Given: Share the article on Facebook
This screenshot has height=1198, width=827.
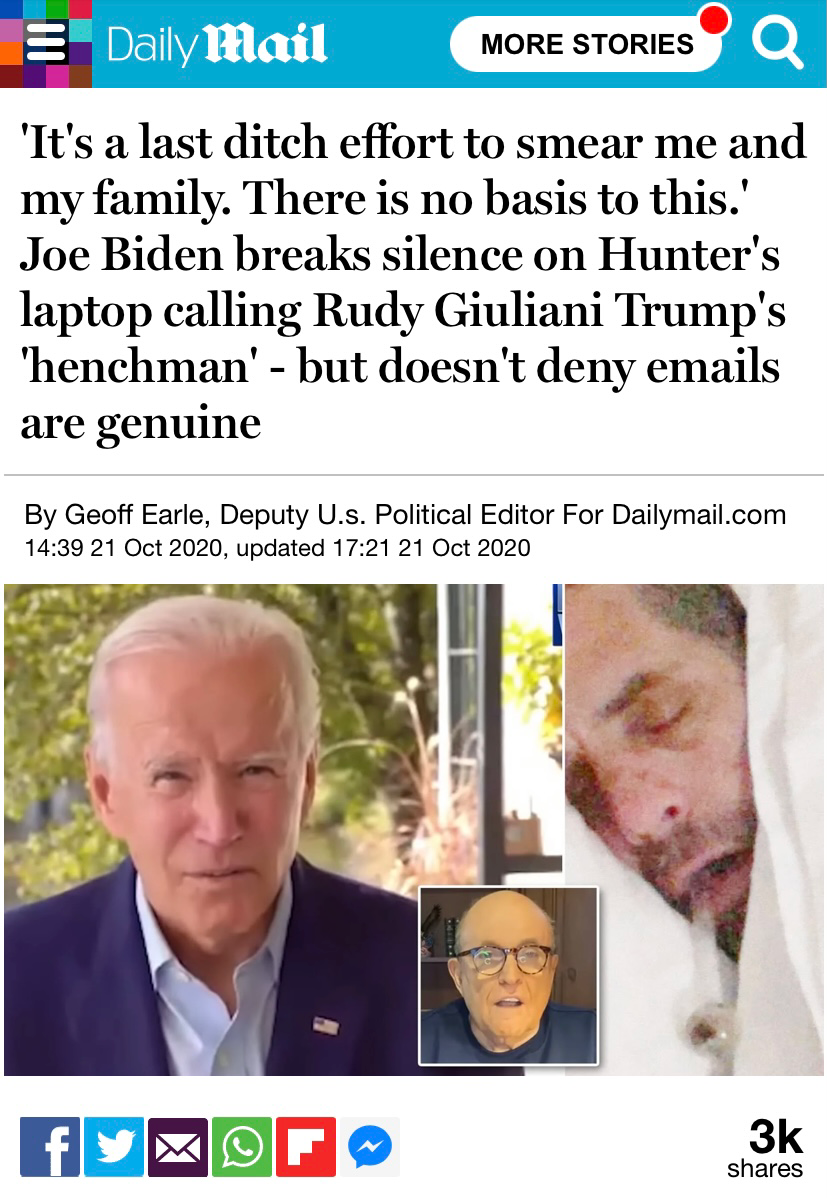Looking at the screenshot, I should (50, 1147).
